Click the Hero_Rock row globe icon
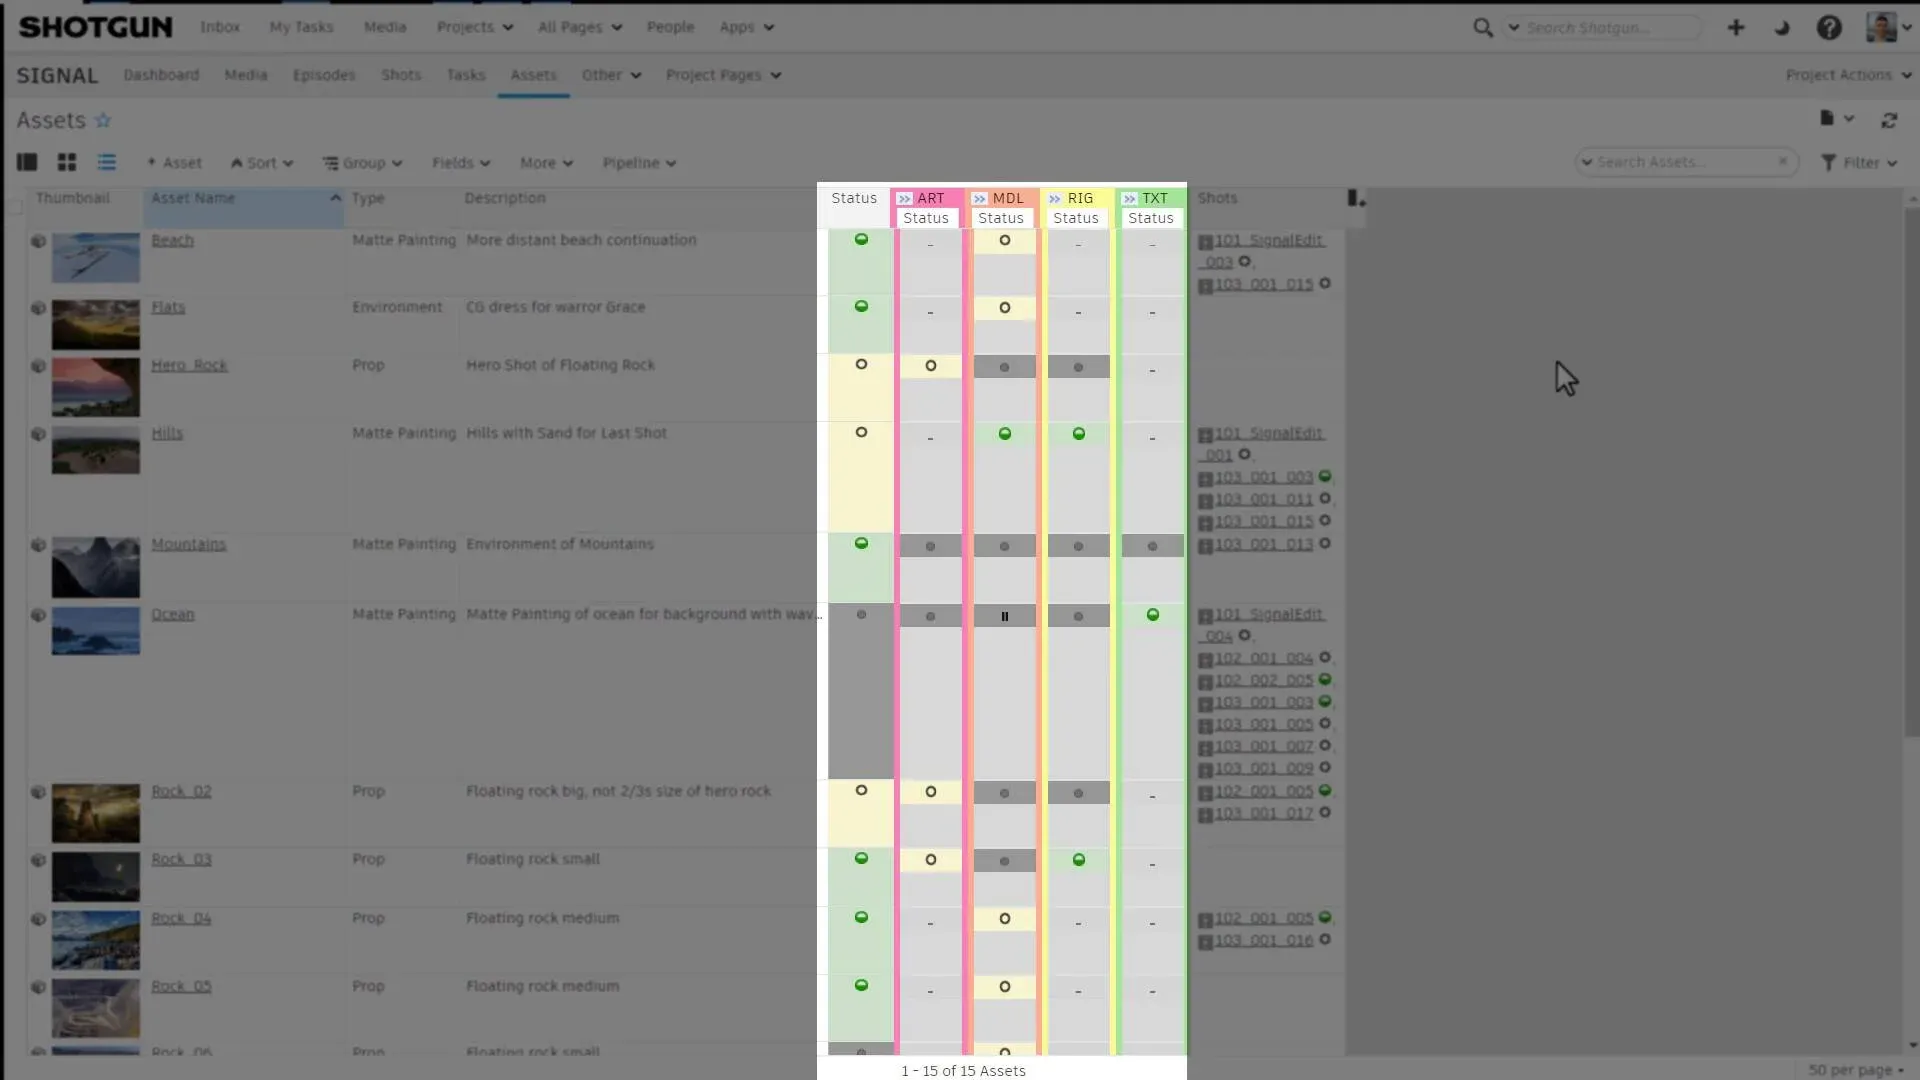This screenshot has width=1920, height=1080. point(38,366)
